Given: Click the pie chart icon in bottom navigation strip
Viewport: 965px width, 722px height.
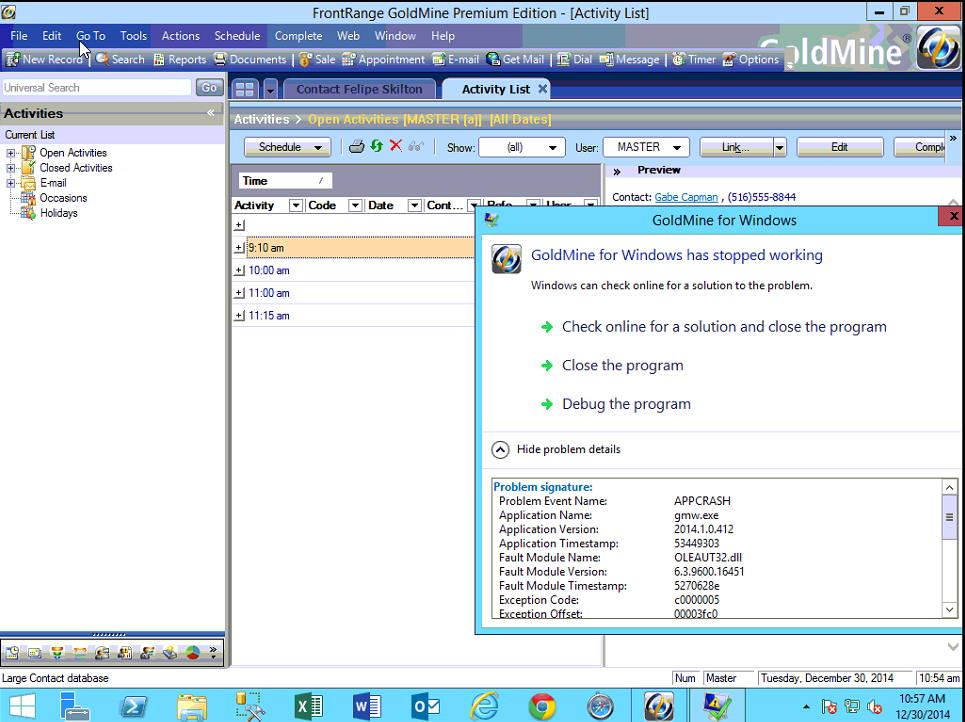Looking at the screenshot, I should (x=192, y=653).
